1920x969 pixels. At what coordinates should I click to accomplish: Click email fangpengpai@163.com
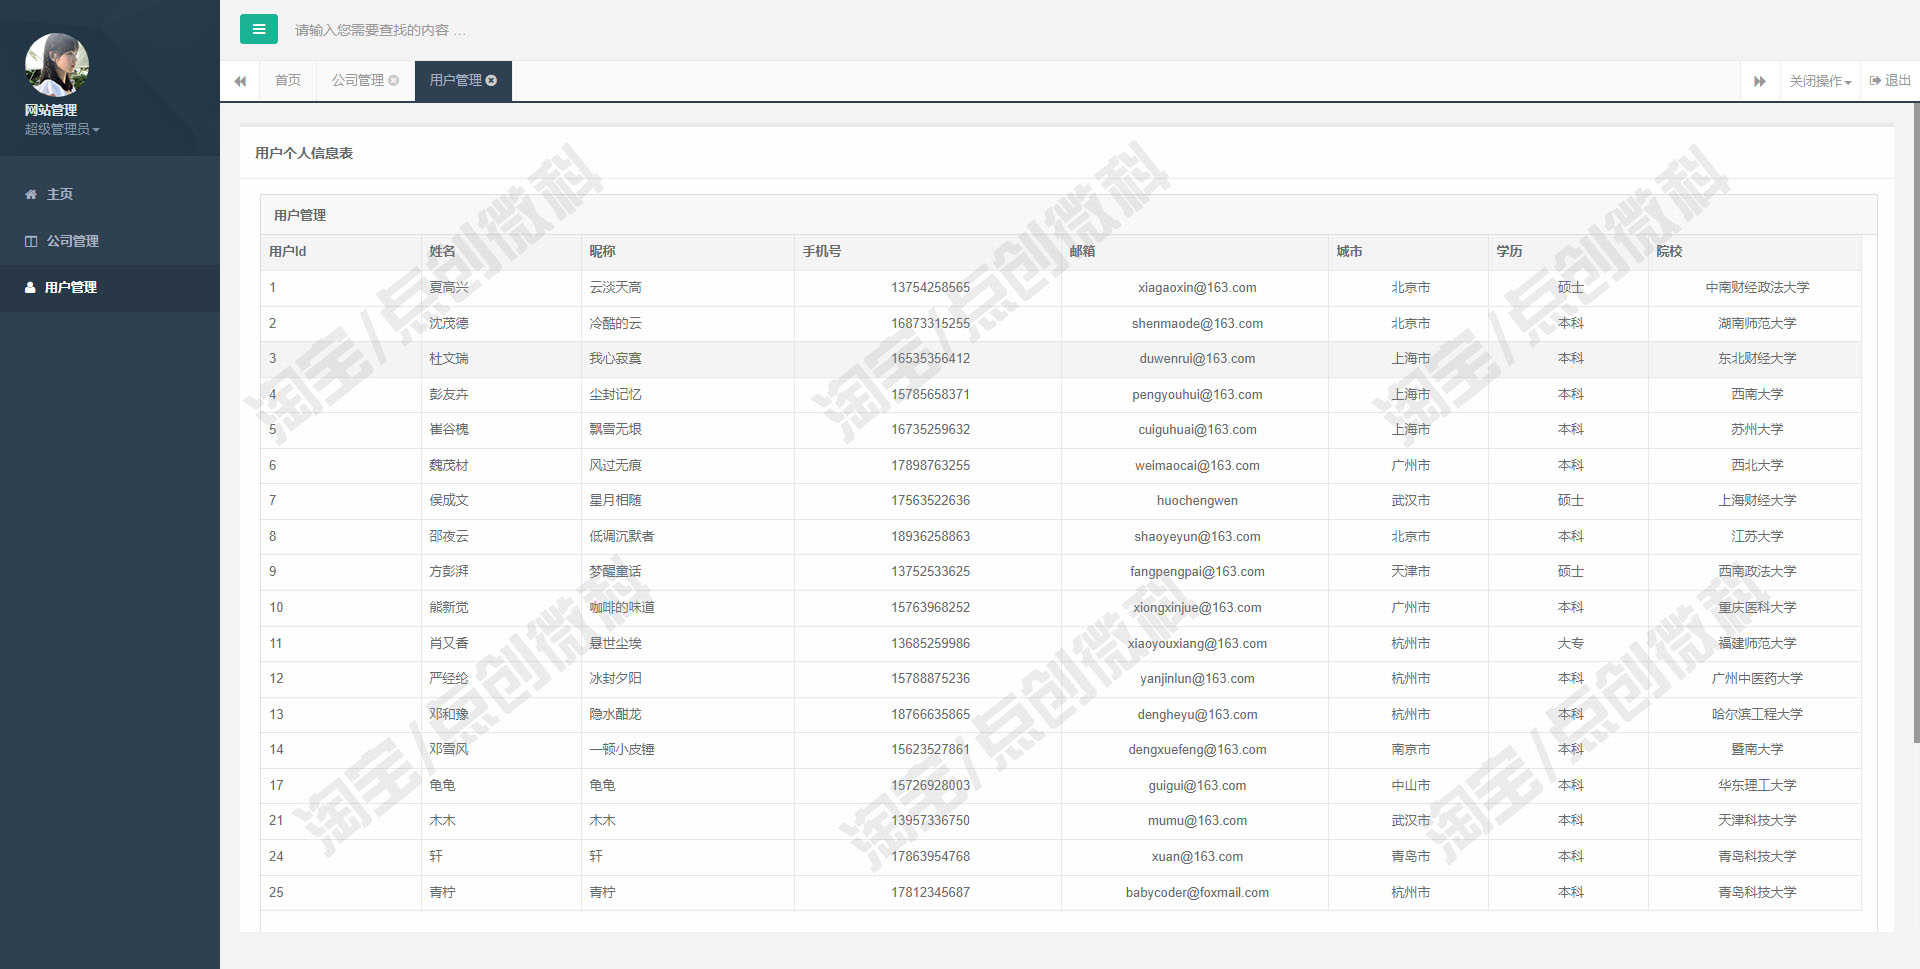(x=1197, y=571)
